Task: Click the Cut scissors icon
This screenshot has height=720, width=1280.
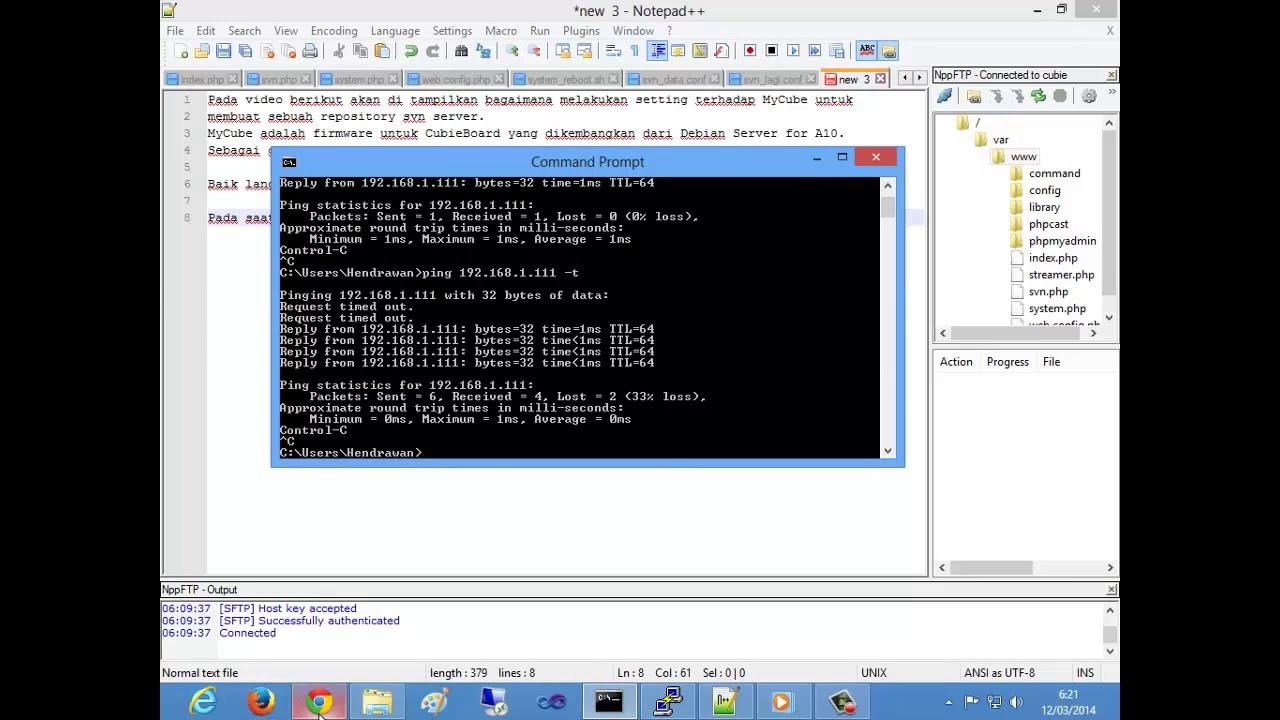Action: click(x=338, y=51)
